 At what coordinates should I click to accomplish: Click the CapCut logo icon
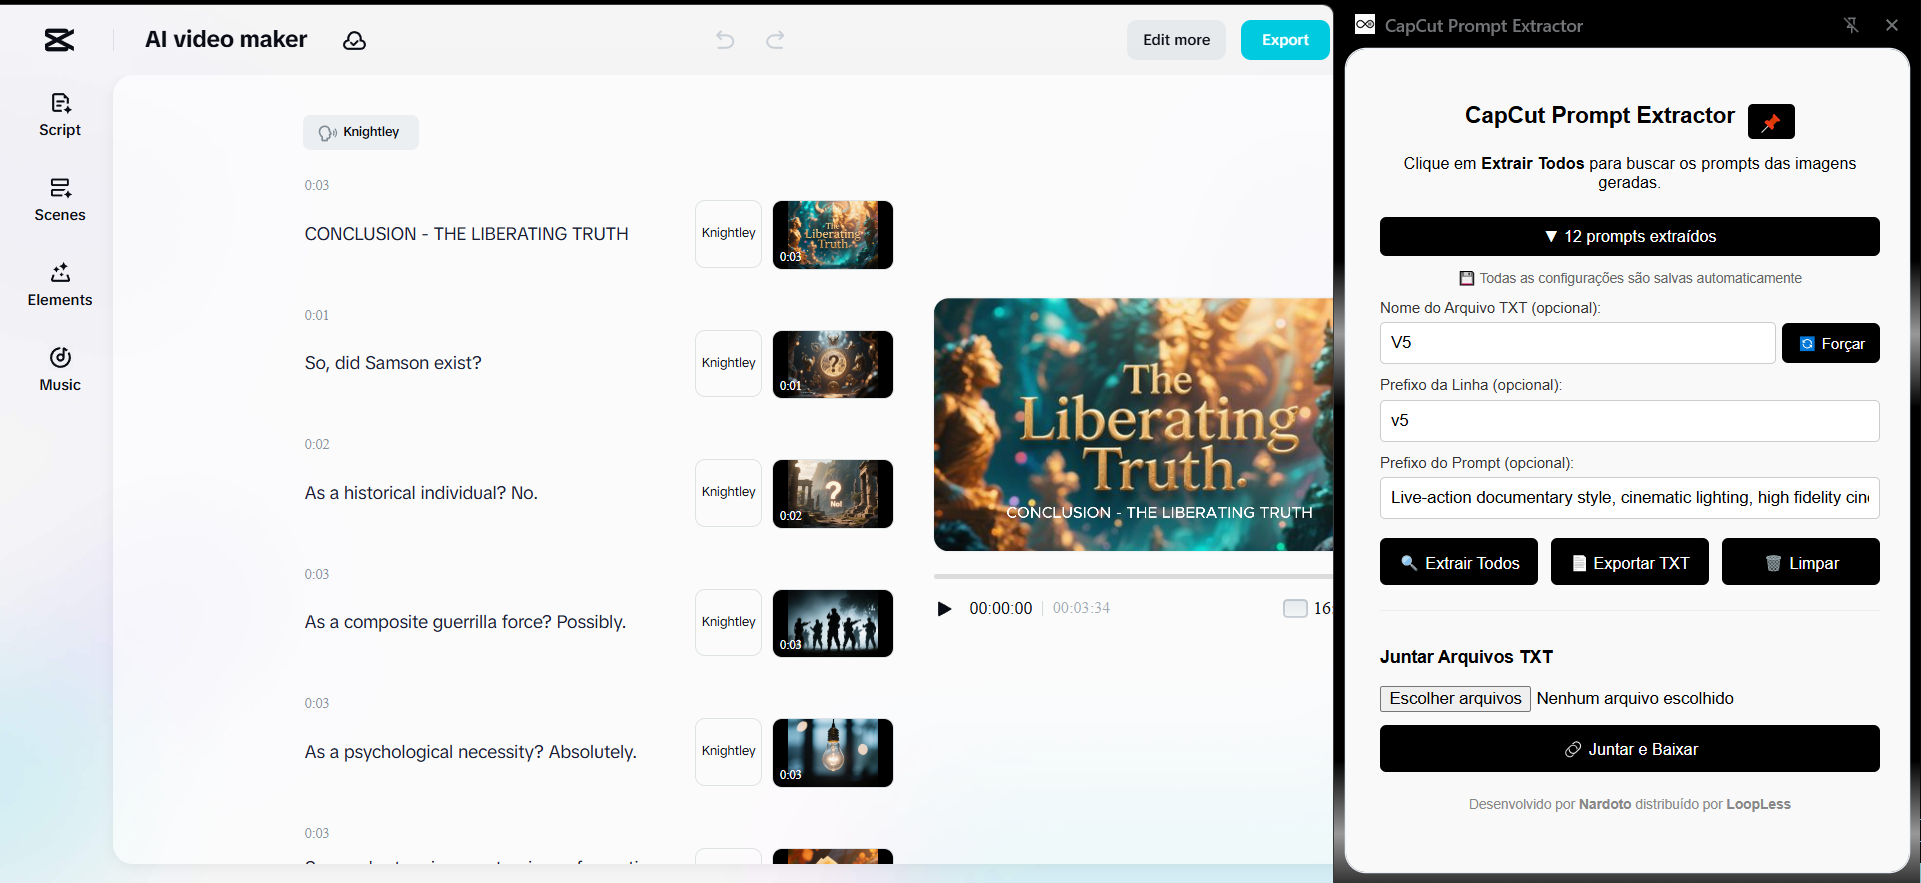(59, 40)
